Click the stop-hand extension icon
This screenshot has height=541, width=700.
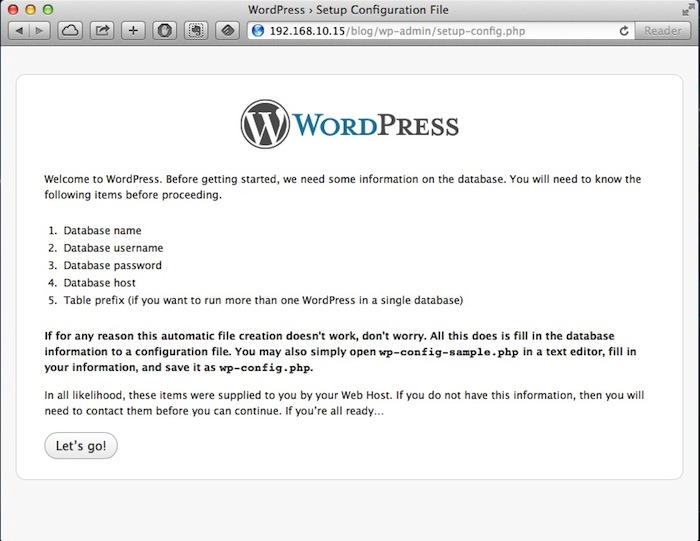[165, 31]
